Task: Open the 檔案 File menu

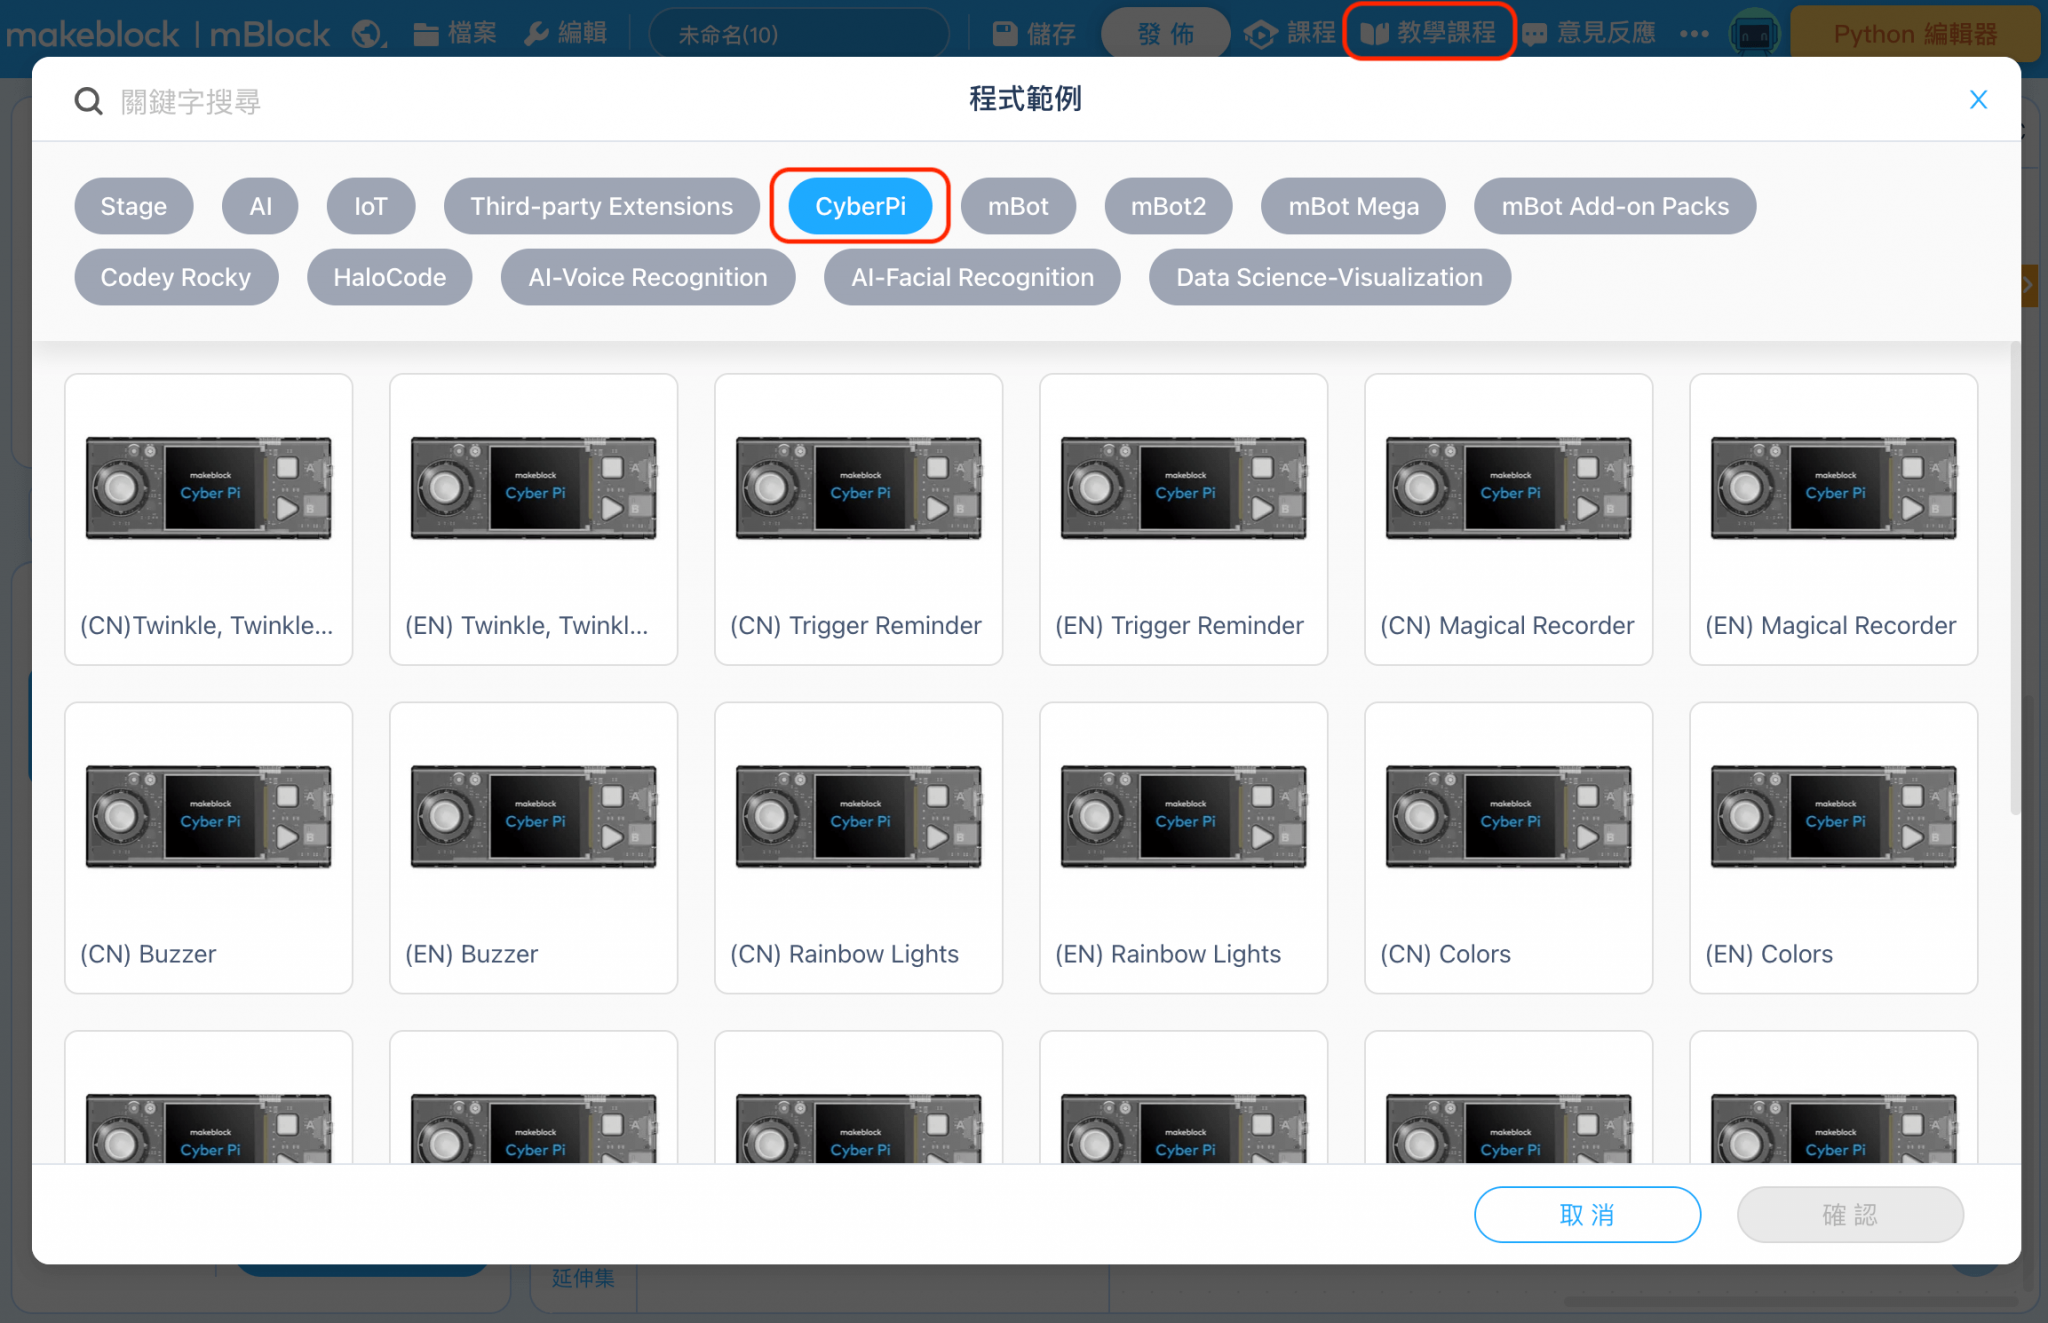Action: pos(453,33)
